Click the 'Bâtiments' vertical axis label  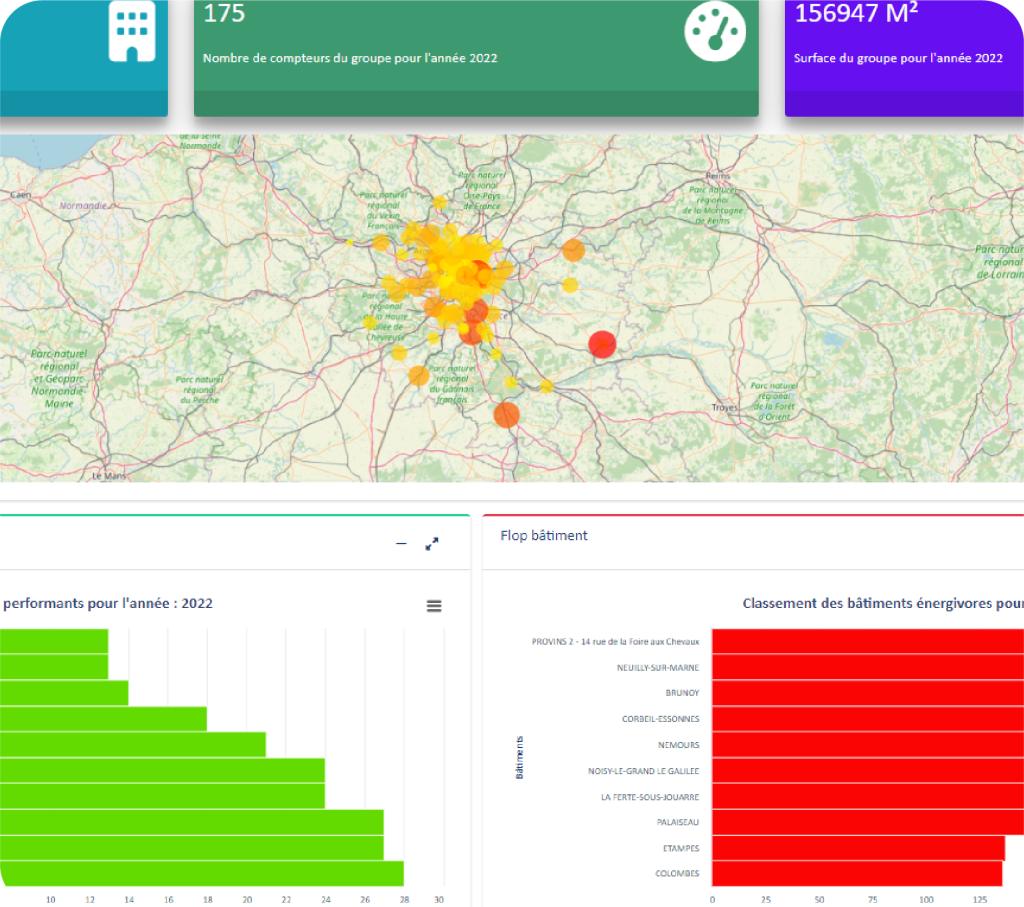(x=520, y=757)
